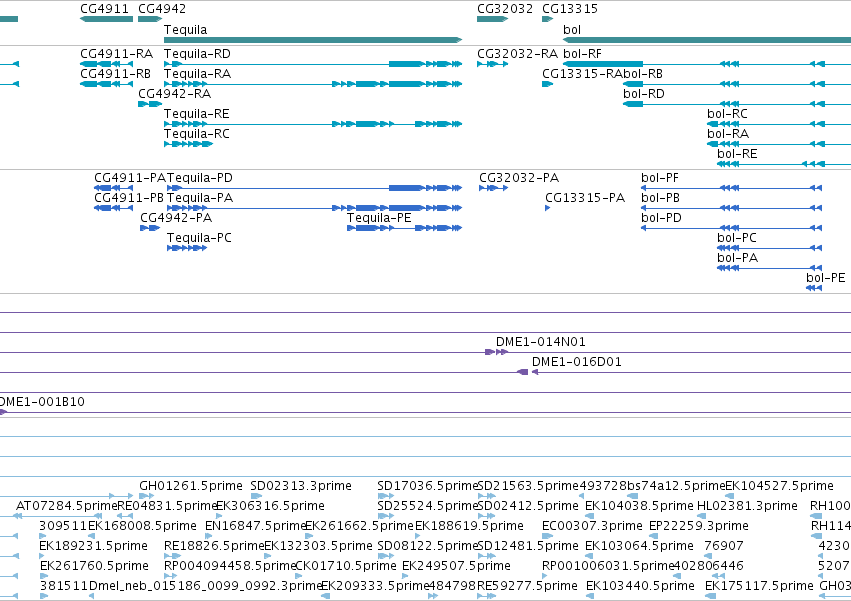Select transcript CG13315-RA

(x=548, y=84)
